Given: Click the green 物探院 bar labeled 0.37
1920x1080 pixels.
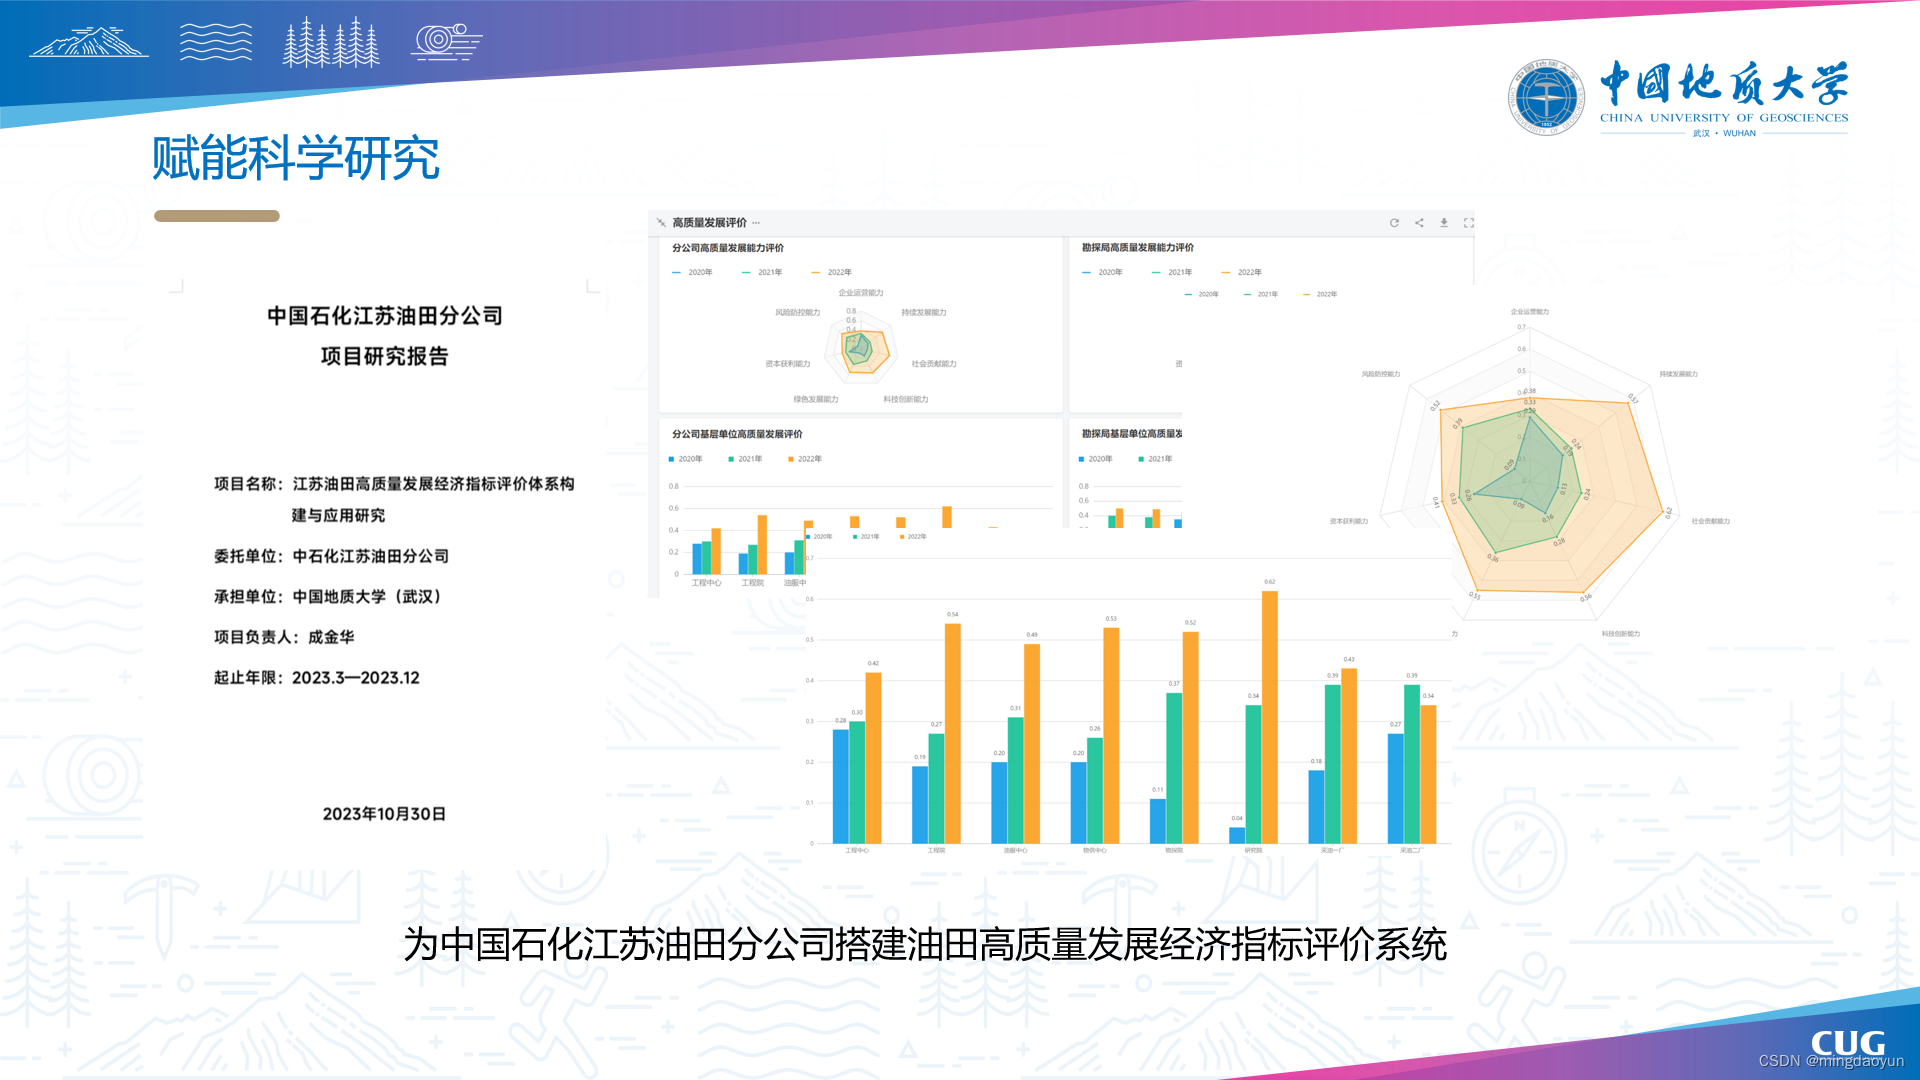Looking at the screenshot, I should pyautogui.click(x=1174, y=768).
